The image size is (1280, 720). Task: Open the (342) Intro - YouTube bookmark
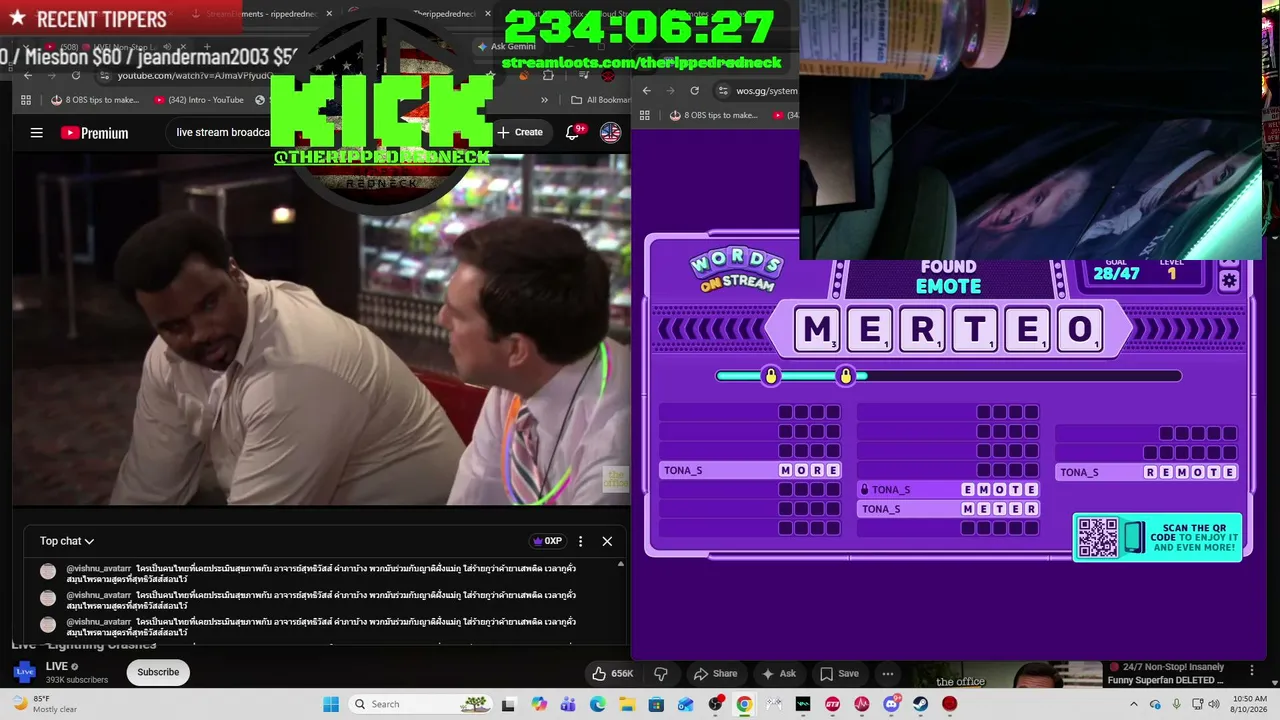[x=199, y=100]
